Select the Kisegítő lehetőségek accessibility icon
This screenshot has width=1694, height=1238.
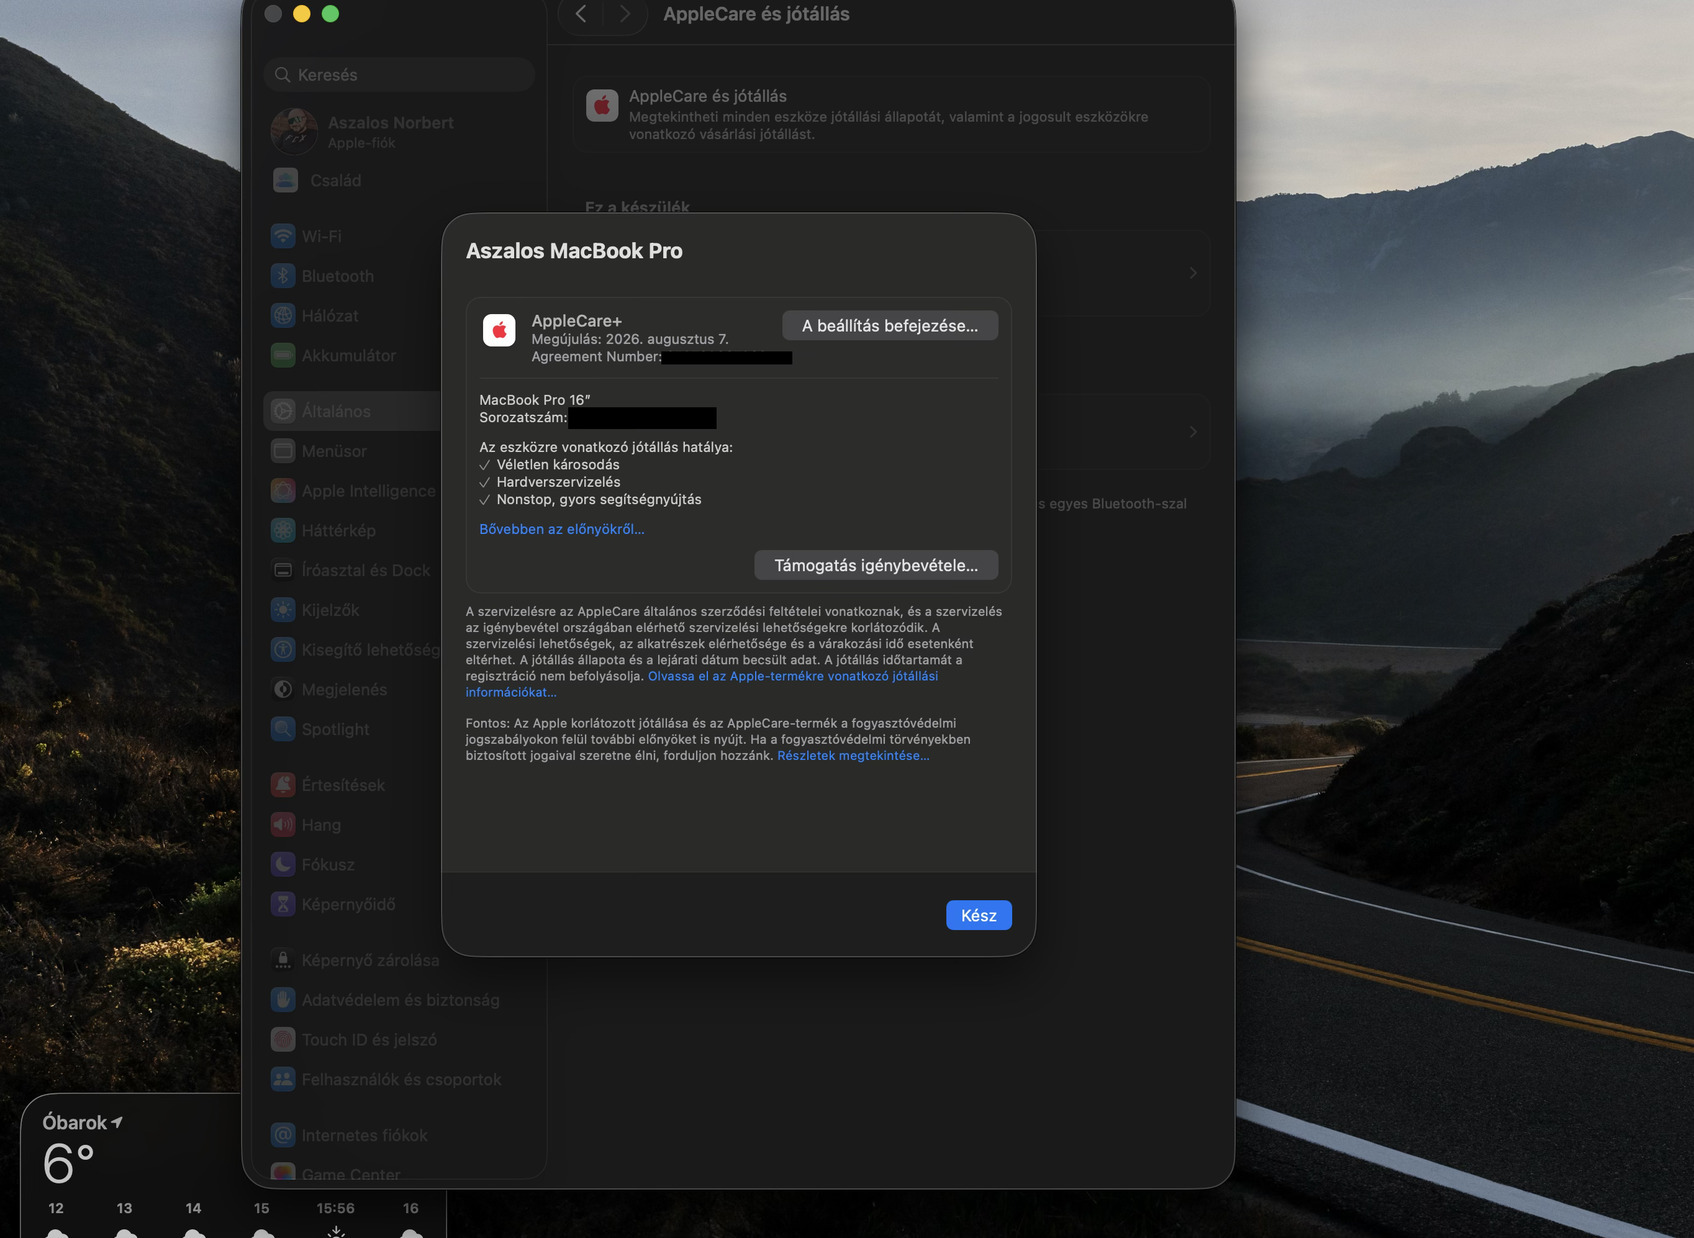(284, 650)
